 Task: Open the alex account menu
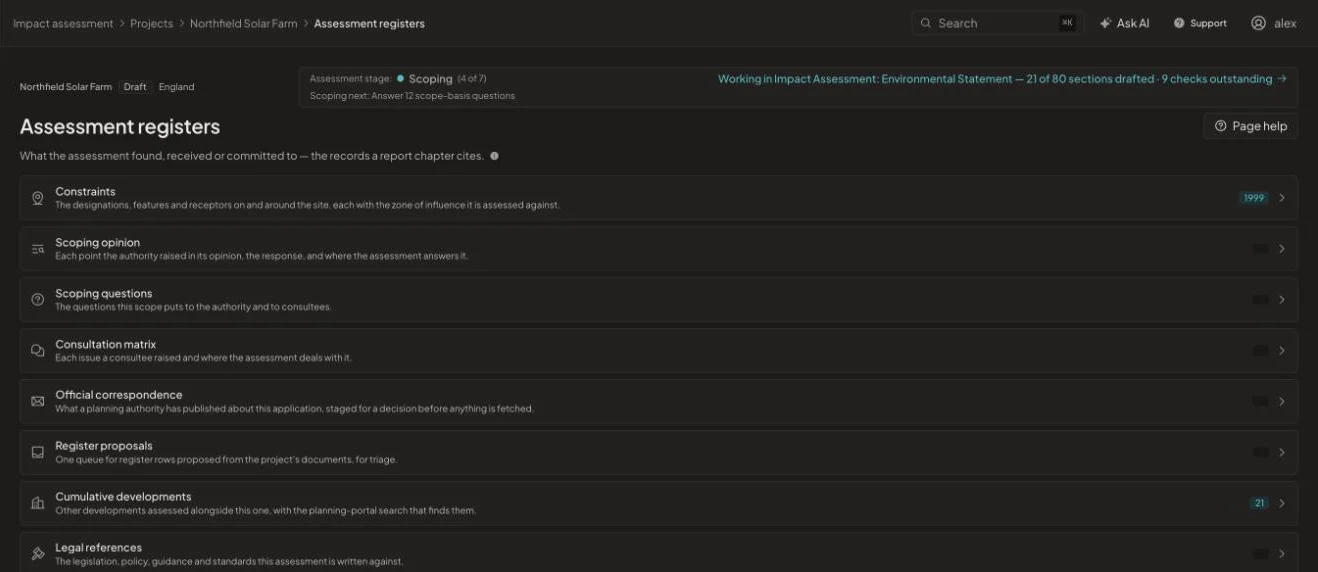pyautogui.click(x=1274, y=23)
